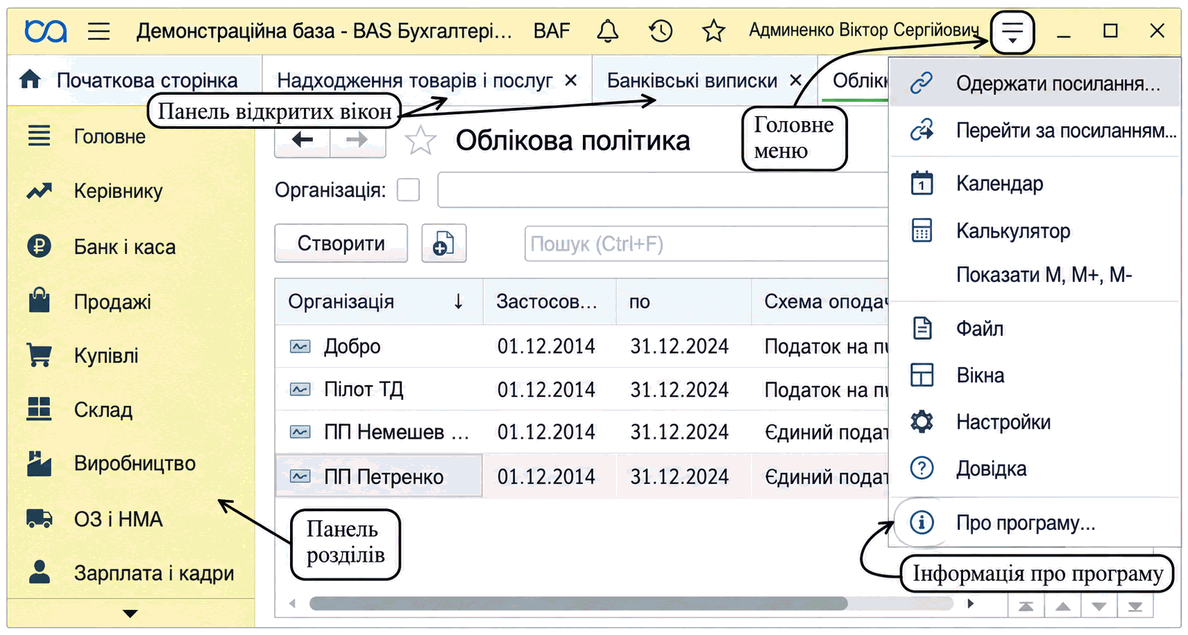Select the Добро organization row
The image size is (1188, 635).
point(582,347)
